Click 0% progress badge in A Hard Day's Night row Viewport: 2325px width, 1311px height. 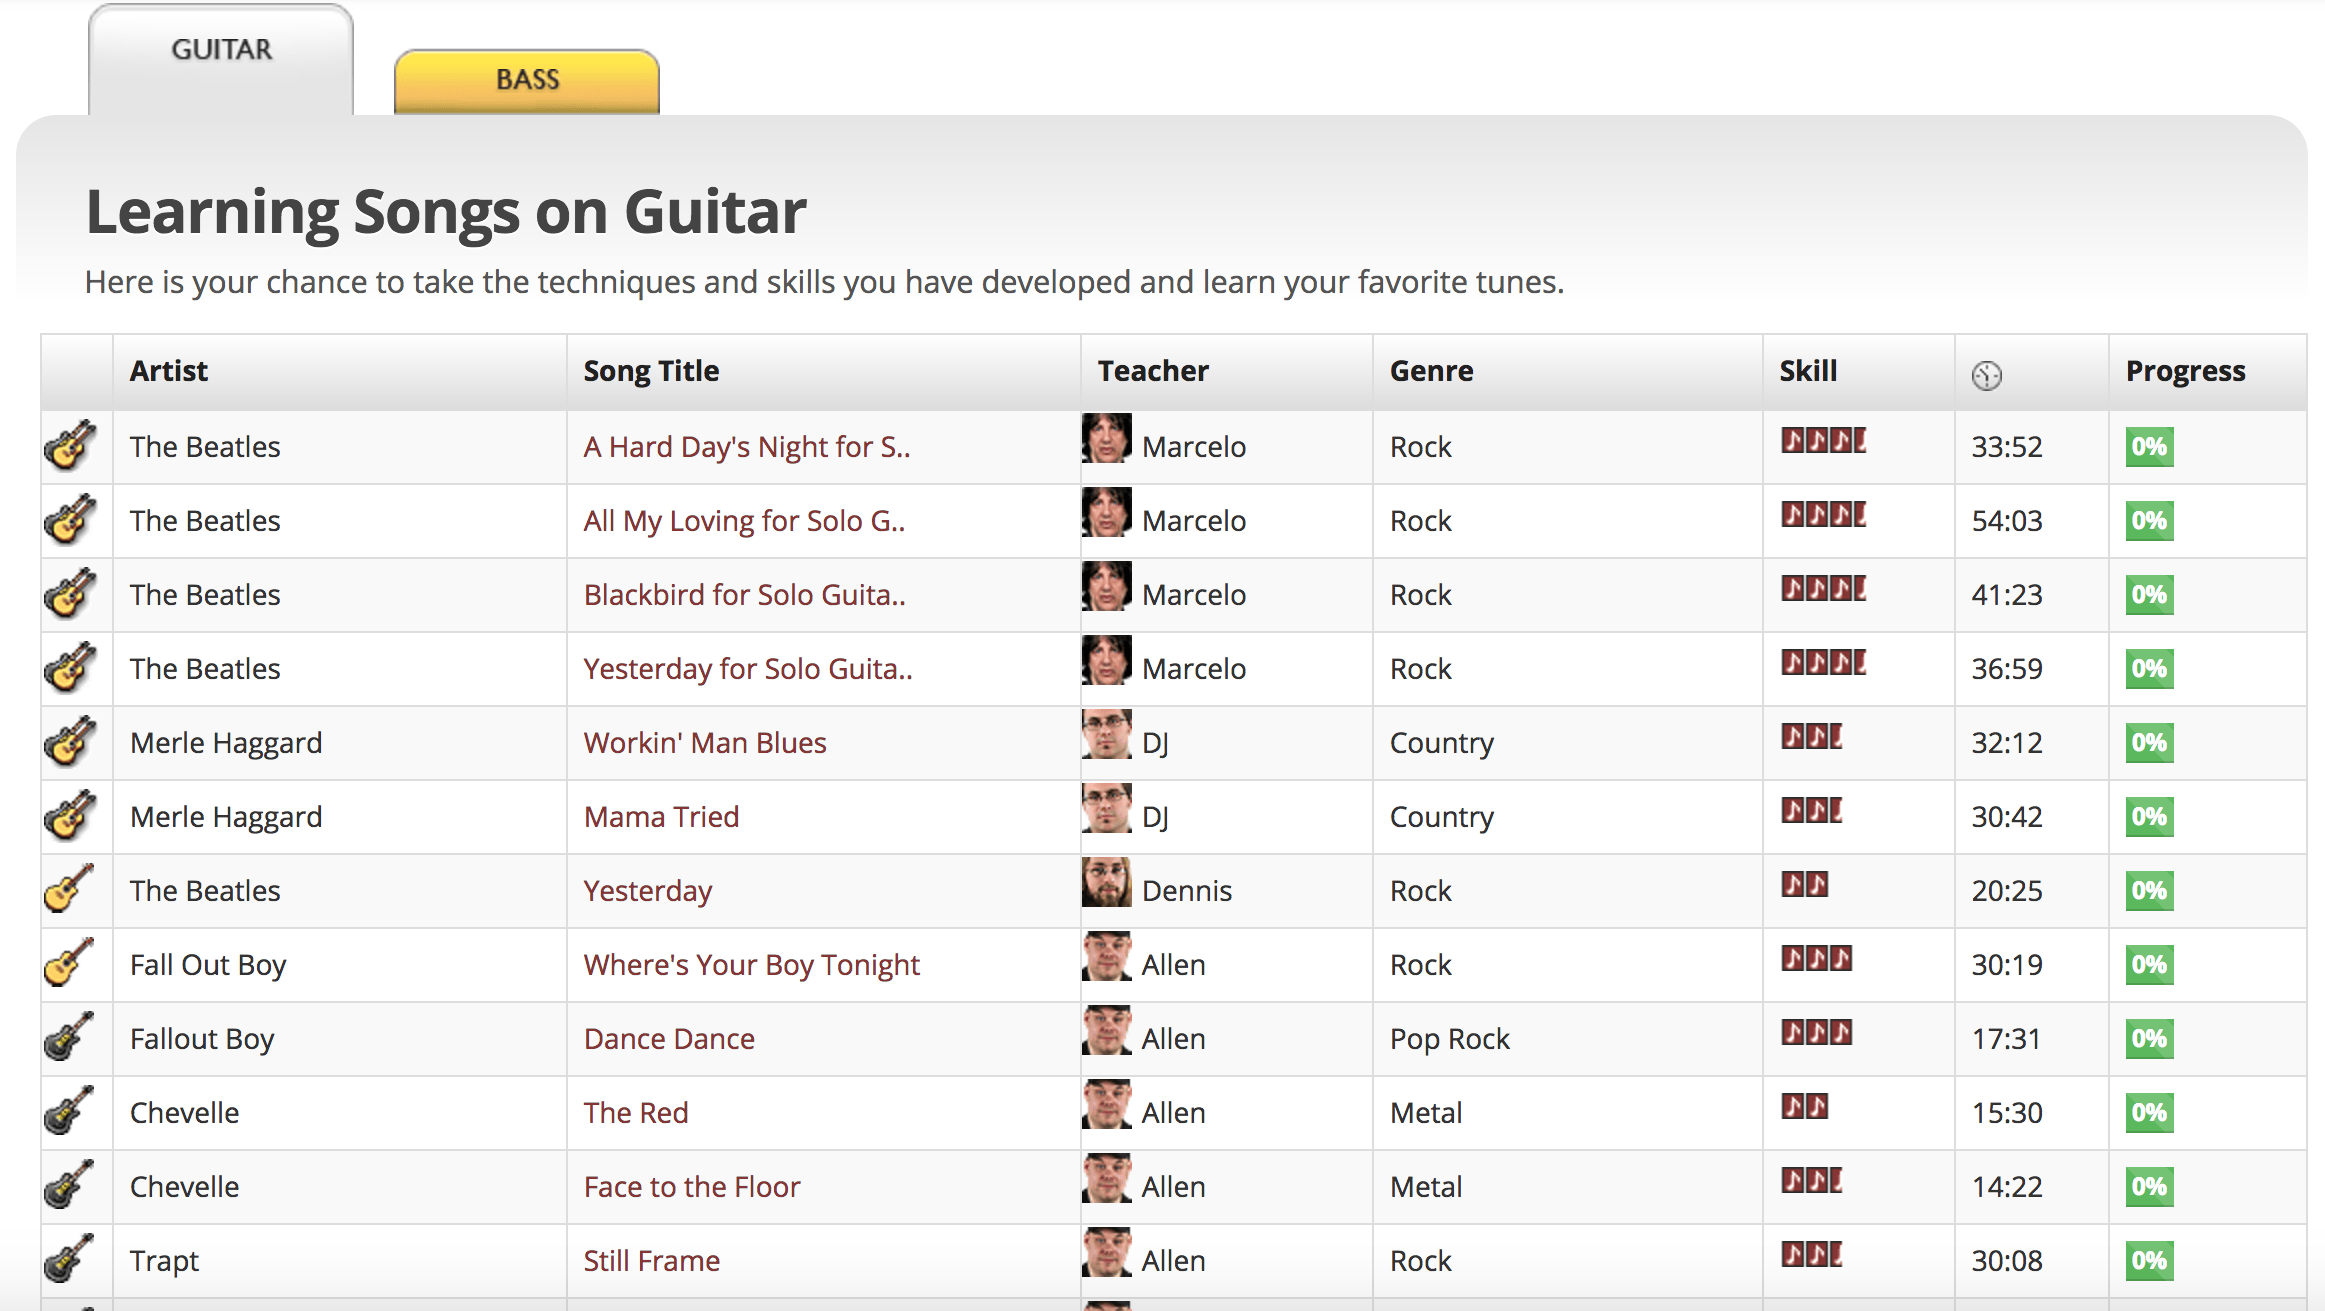click(x=2149, y=447)
